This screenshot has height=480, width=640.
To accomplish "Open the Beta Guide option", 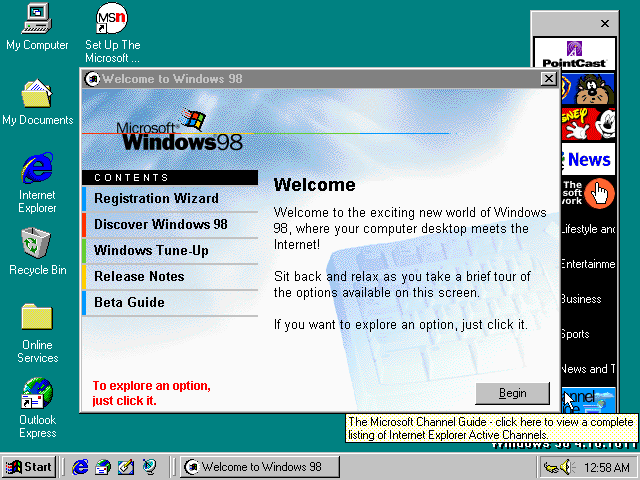I will pyautogui.click(x=170, y=303).
